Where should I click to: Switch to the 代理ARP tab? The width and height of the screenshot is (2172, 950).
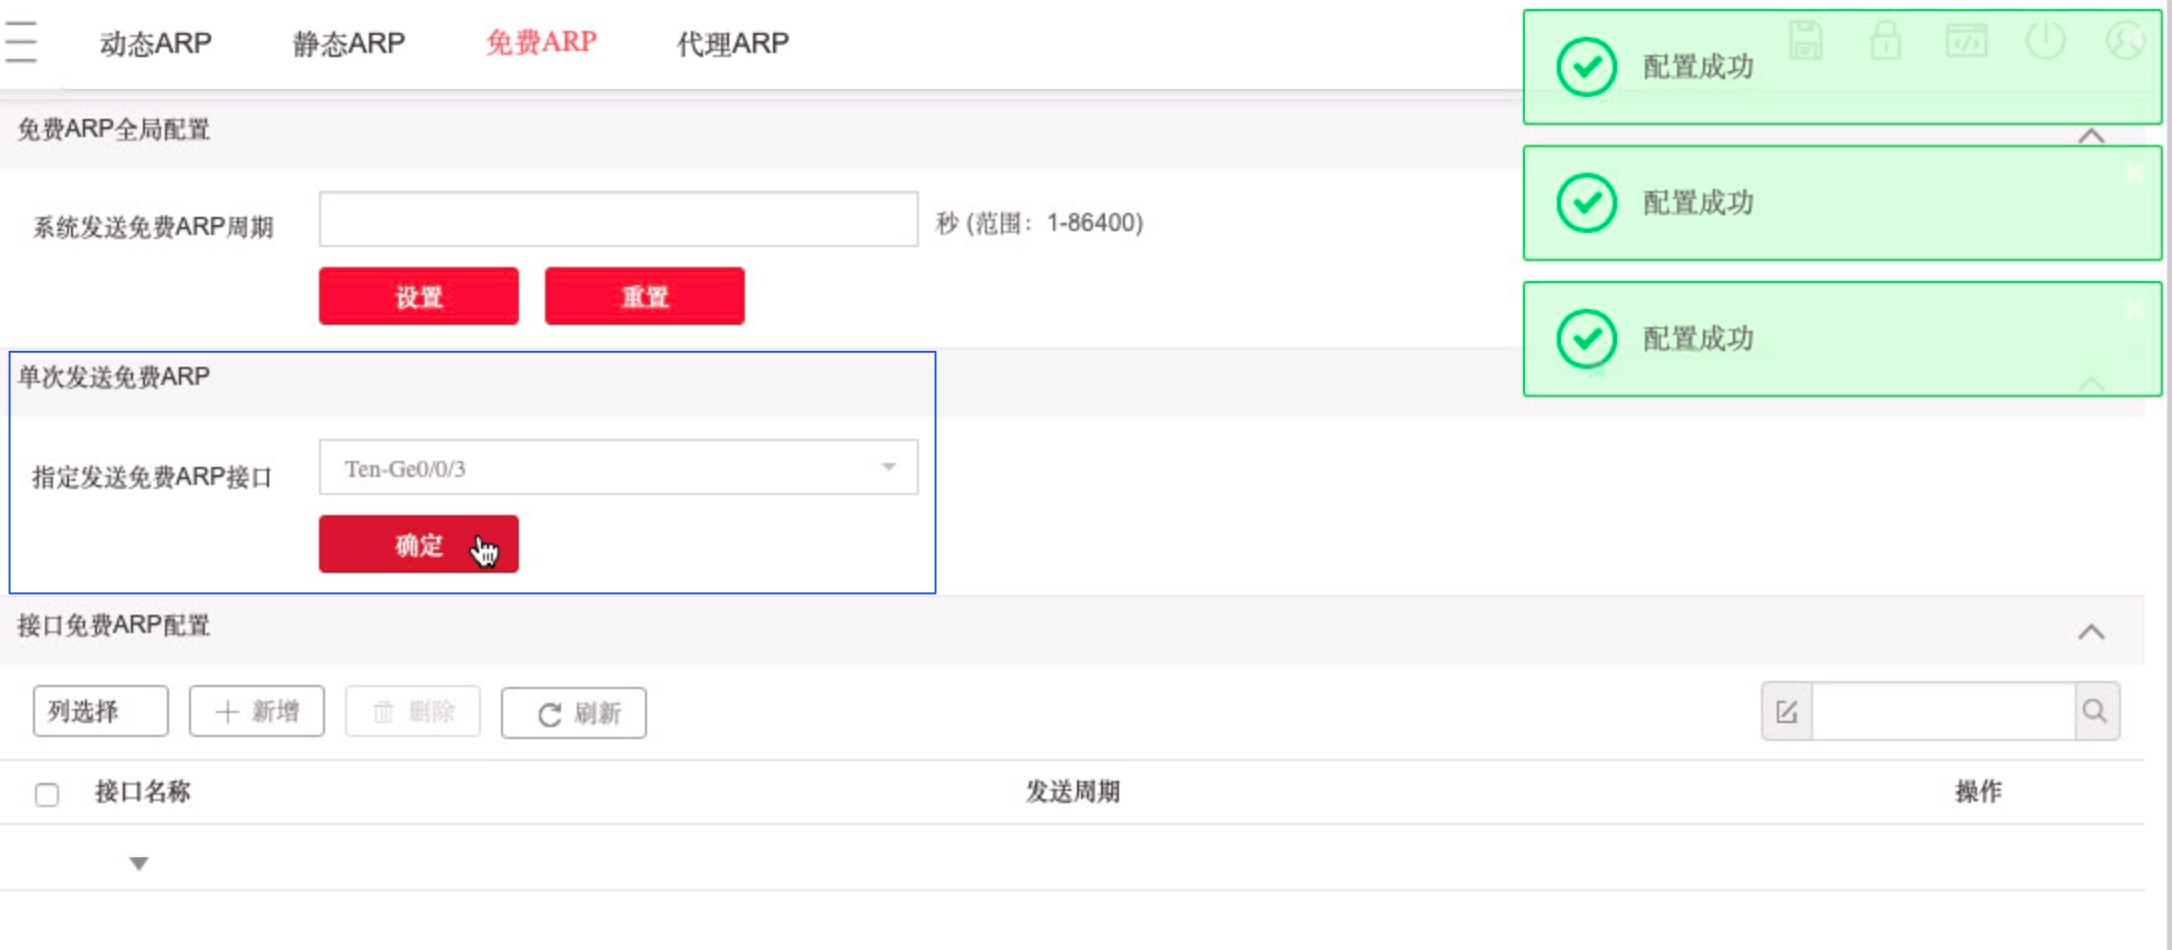coord(733,43)
